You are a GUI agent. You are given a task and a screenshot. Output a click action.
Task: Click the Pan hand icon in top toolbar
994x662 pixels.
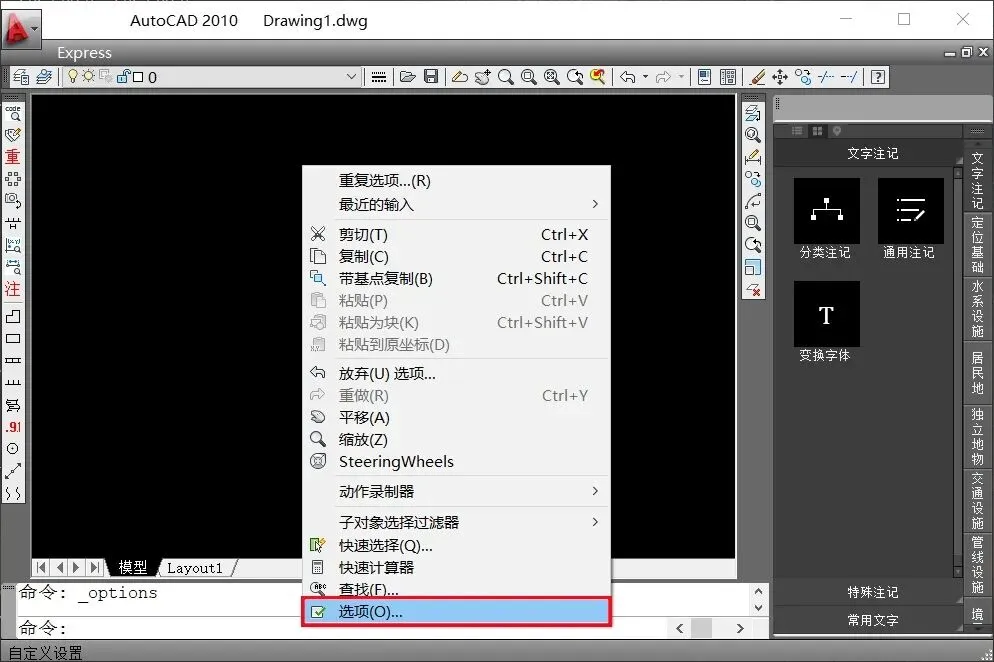point(482,77)
